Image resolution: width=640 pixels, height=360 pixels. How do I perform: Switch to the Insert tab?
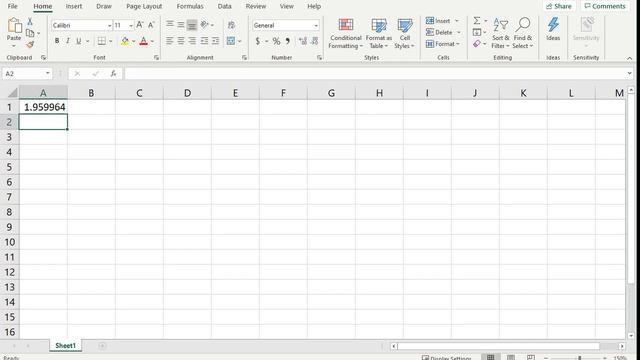click(x=74, y=6)
